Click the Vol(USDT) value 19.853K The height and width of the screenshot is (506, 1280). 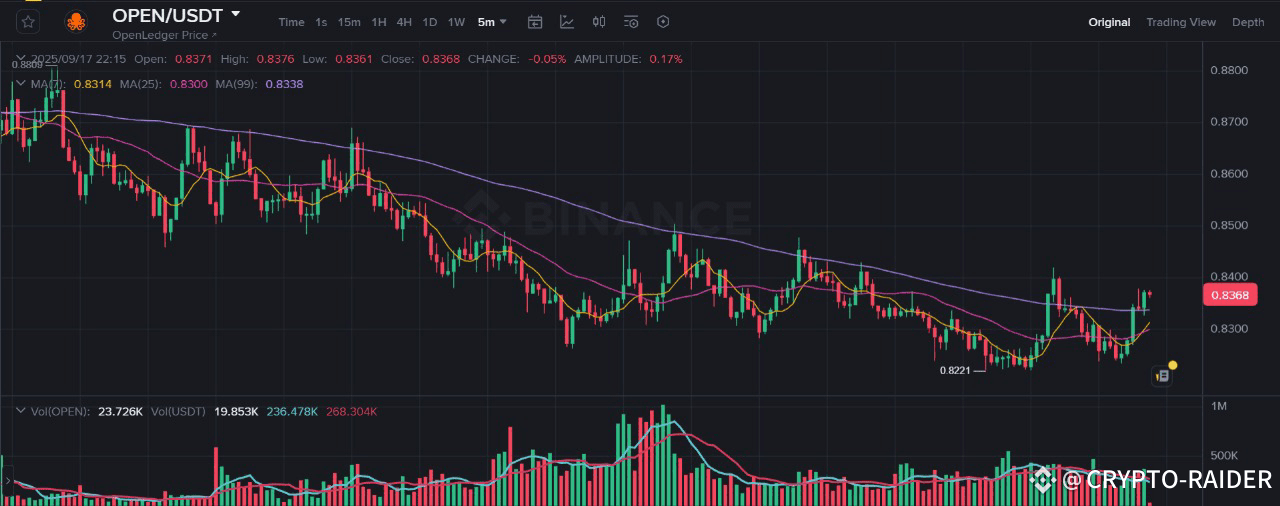click(x=238, y=411)
